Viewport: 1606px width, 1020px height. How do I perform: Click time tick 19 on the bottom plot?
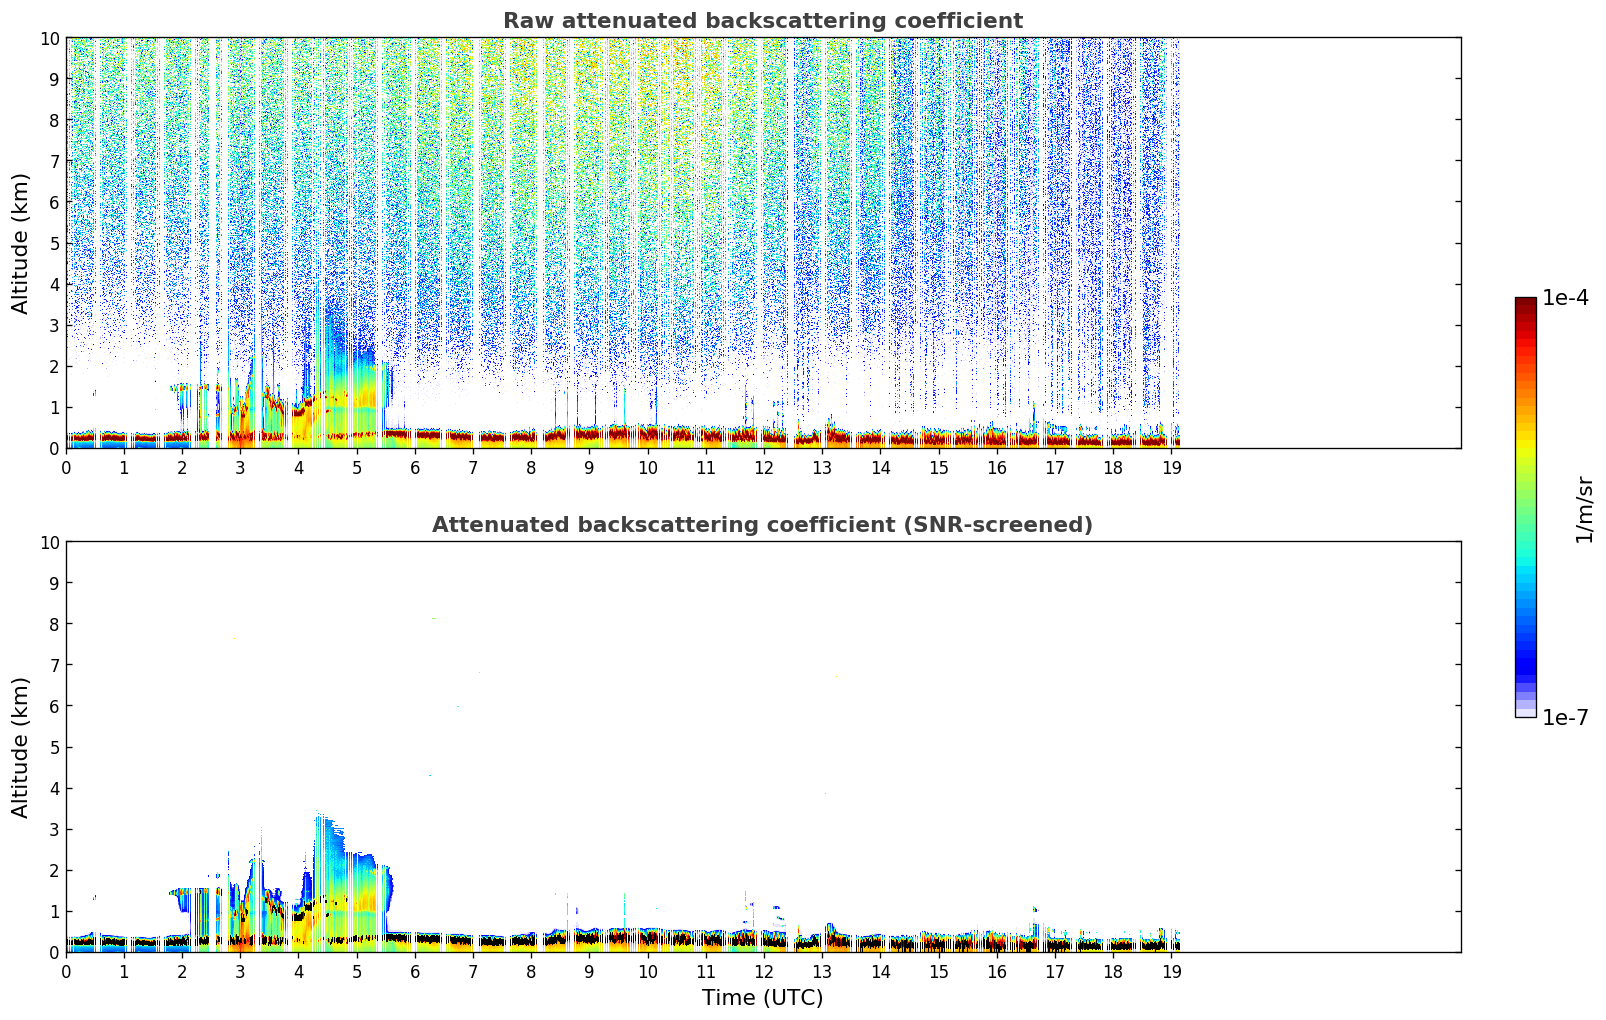tap(1171, 971)
